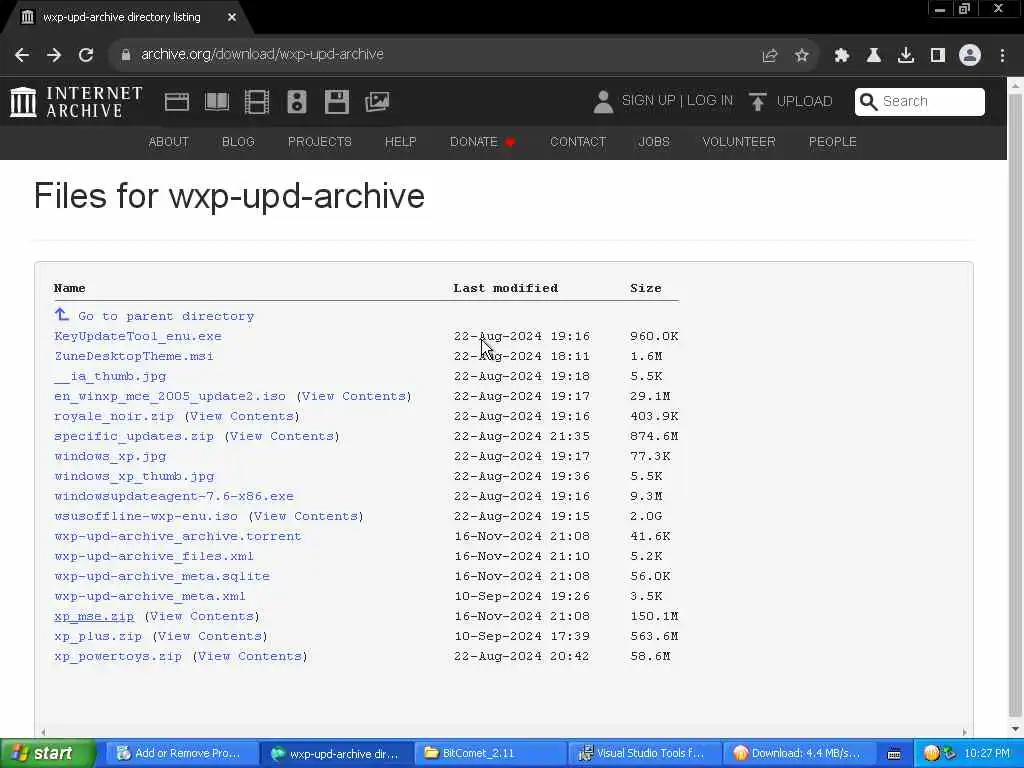Open the Extensions puzzle icon
The width and height of the screenshot is (1024, 768).
click(x=842, y=56)
